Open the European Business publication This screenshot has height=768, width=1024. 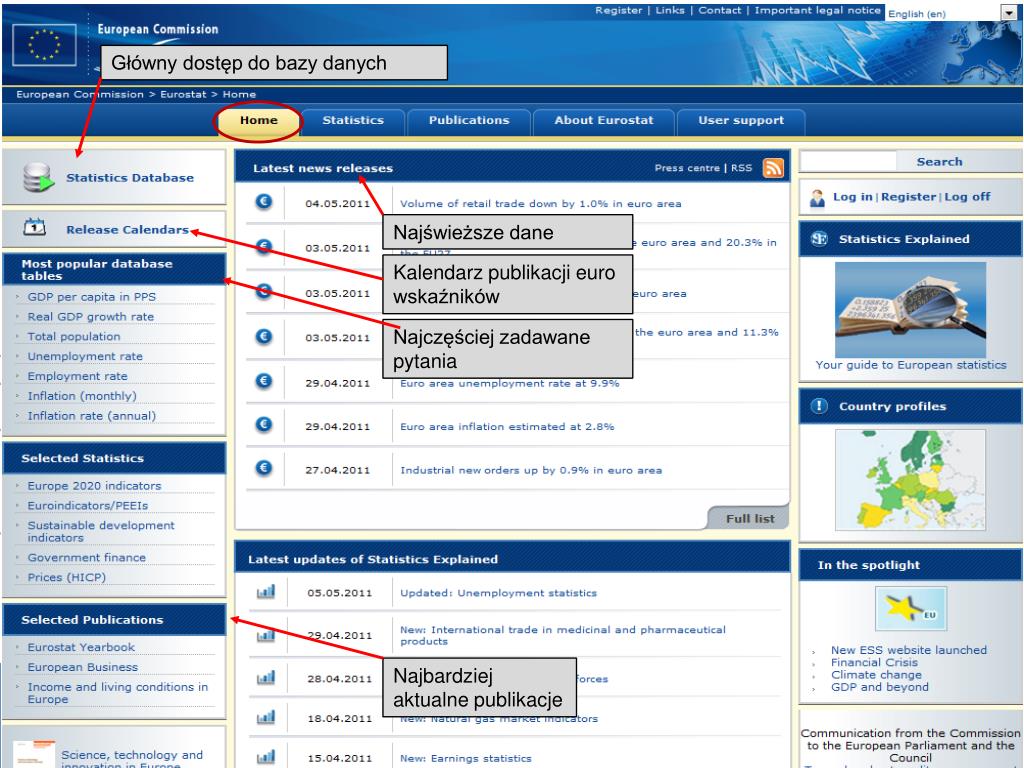[x=82, y=667]
